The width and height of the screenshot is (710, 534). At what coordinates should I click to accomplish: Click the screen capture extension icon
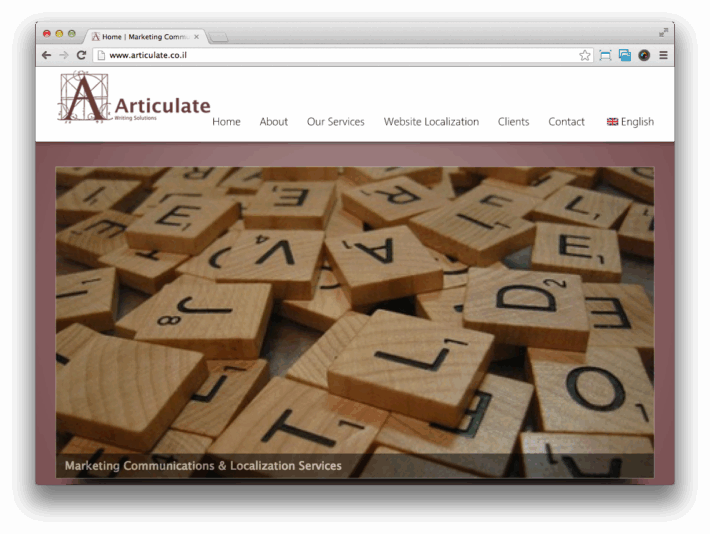point(605,55)
